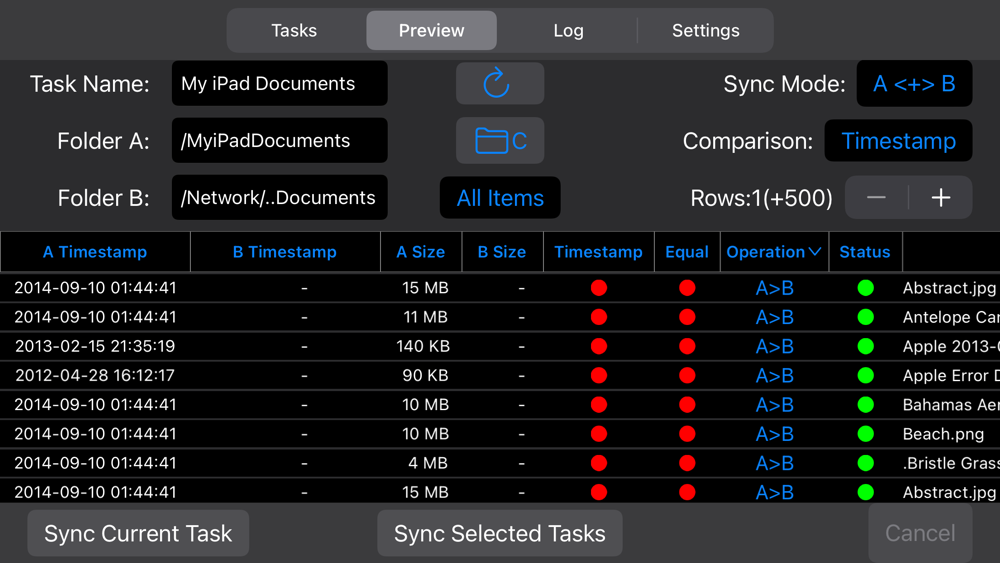Click the 11 MB size cell
This screenshot has height=563, width=1000.
tap(425, 317)
